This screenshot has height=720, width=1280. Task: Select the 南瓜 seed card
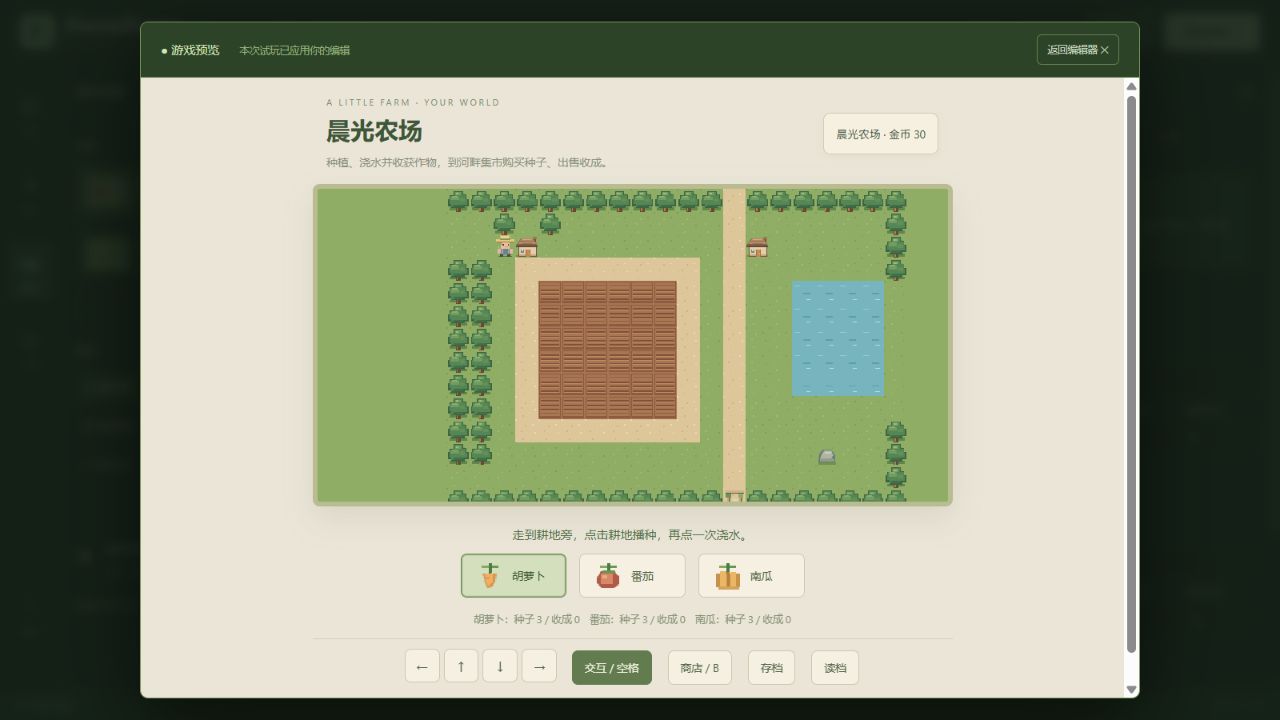click(751, 576)
